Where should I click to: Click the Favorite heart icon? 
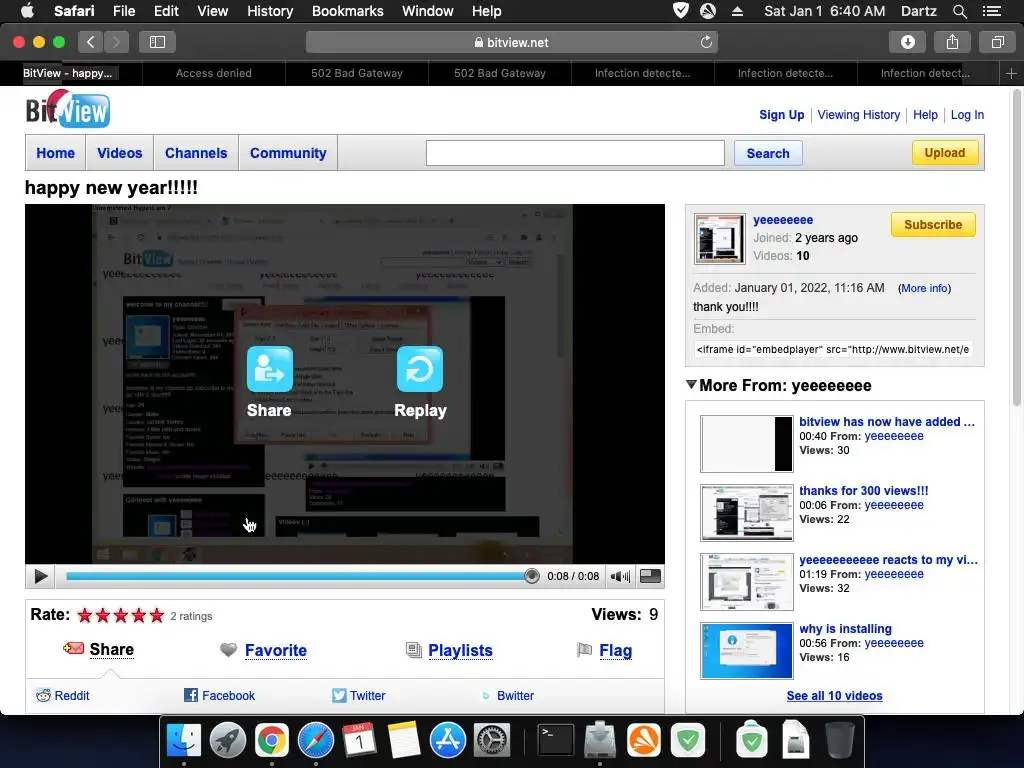click(x=228, y=650)
